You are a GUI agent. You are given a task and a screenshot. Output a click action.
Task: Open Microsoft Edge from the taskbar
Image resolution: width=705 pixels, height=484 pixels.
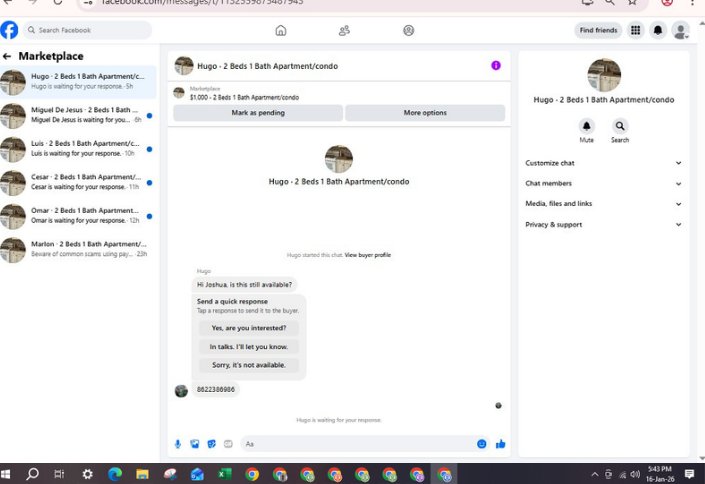click(115, 474)
